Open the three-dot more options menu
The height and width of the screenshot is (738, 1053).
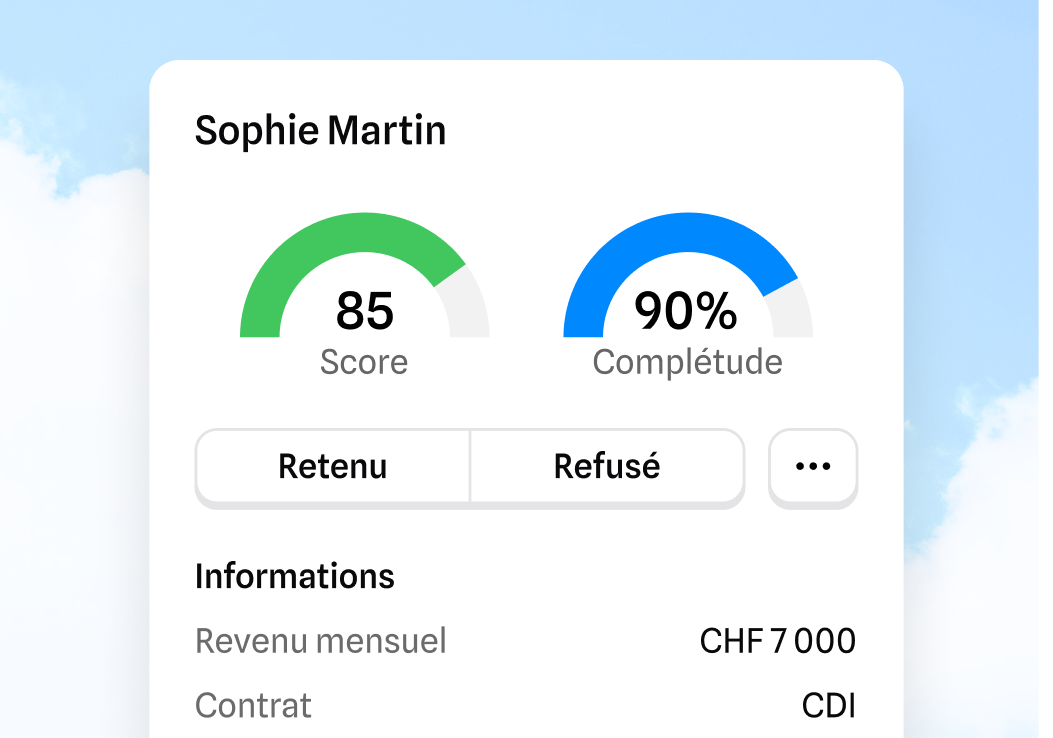[x=813, y=466]
